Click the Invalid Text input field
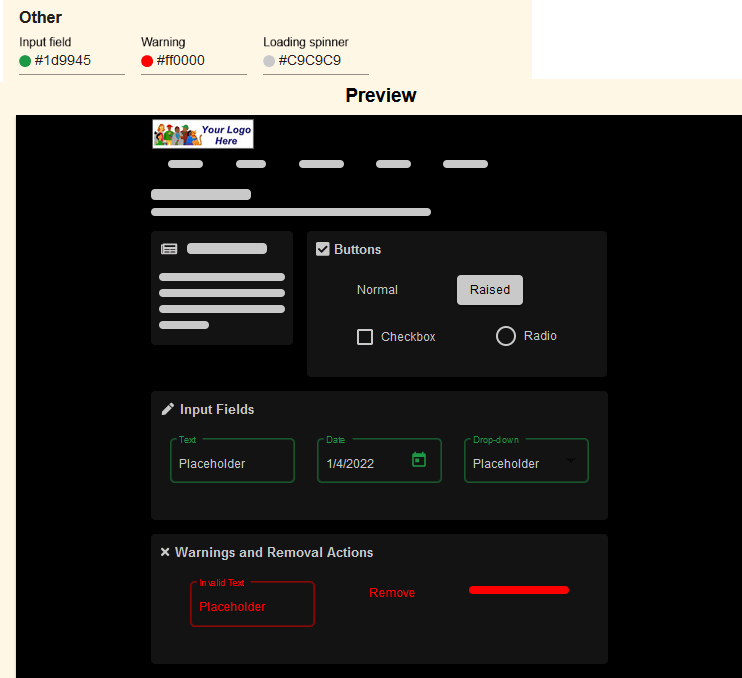 coord(252,606)
